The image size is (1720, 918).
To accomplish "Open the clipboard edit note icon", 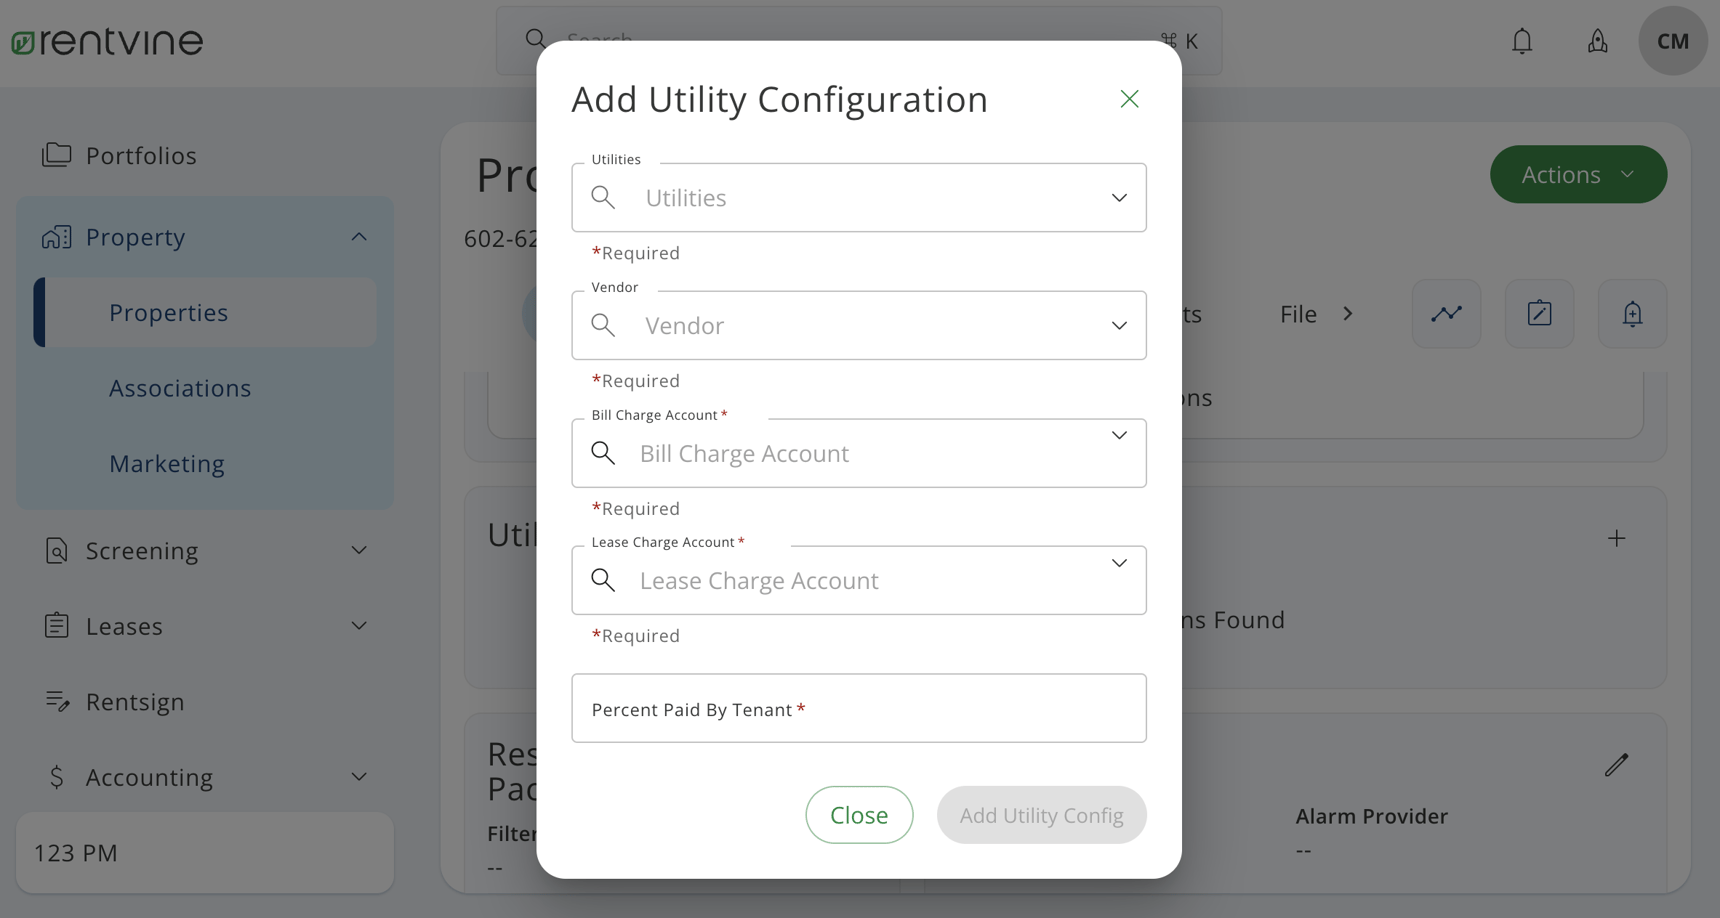I will 1539,313.
